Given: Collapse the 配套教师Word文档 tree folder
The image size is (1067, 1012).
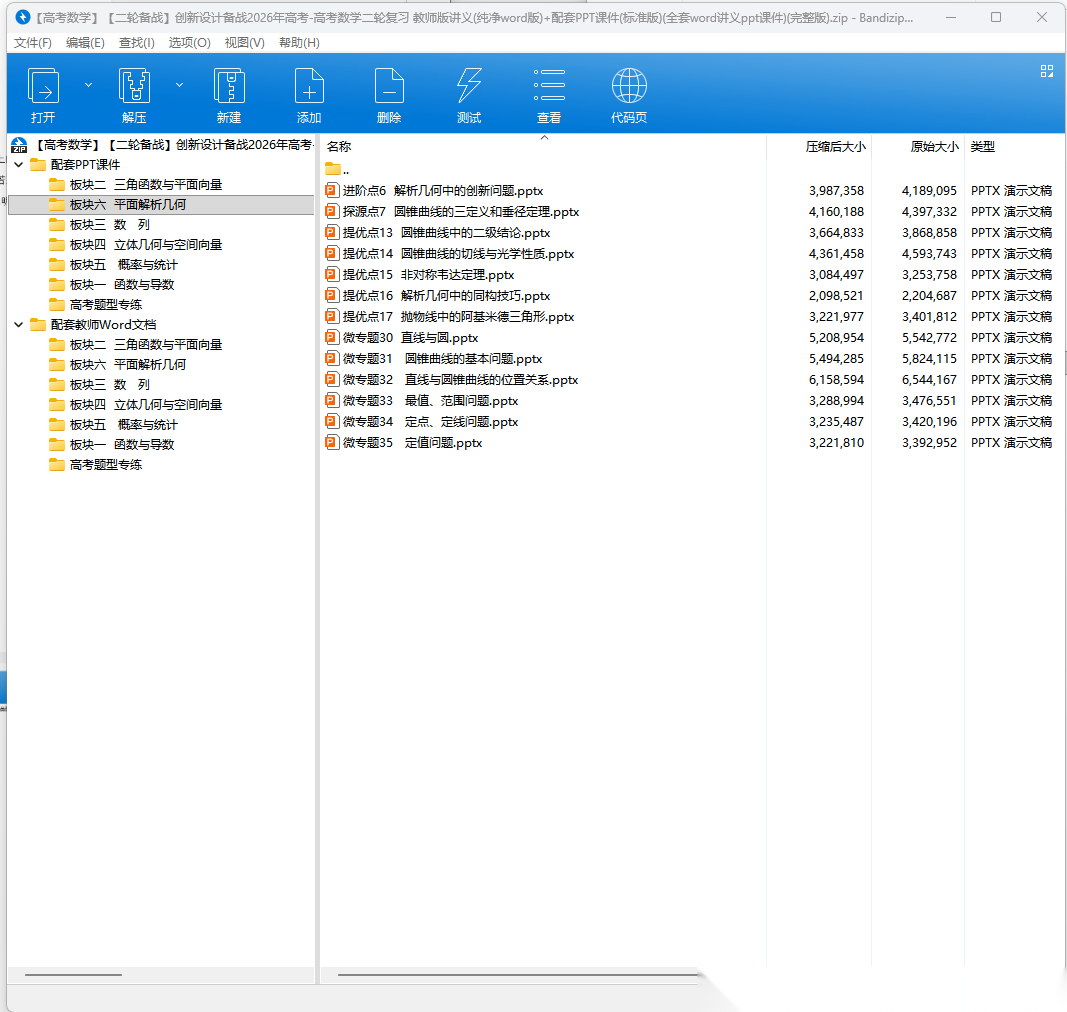Looking at the screenshot, I should click(x=18, y=324).
